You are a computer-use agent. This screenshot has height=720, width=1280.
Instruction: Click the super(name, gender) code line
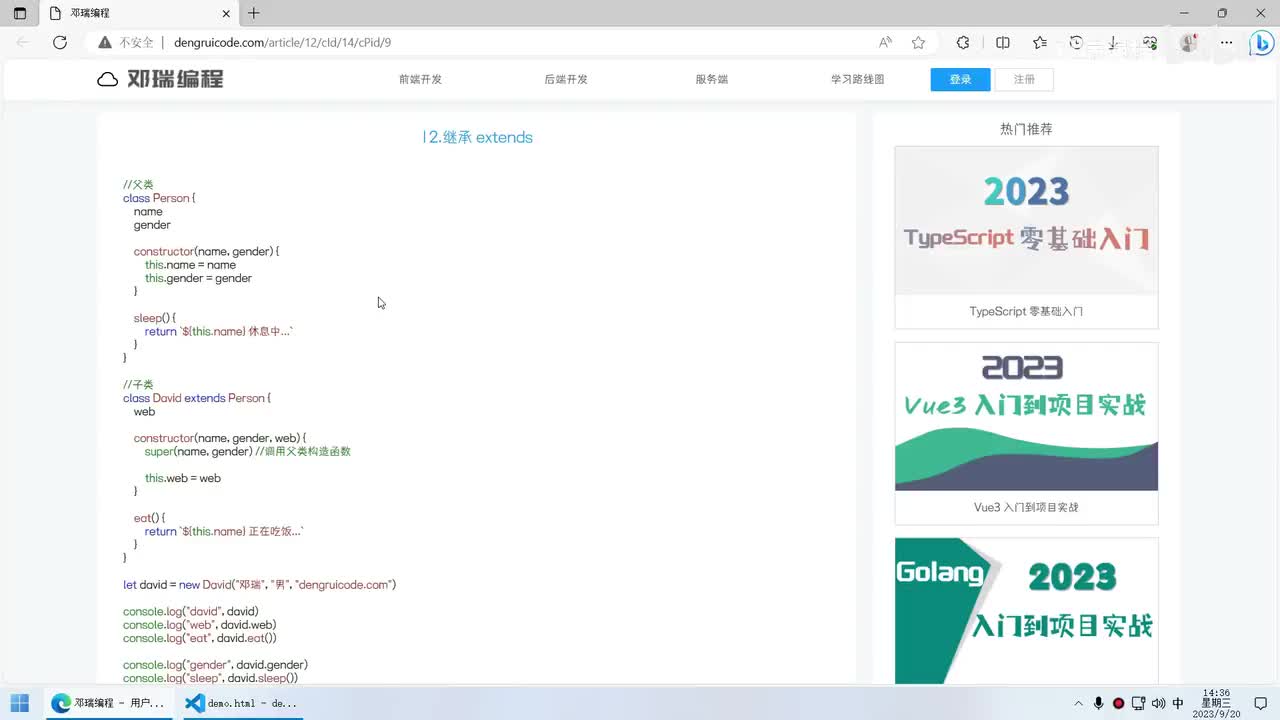point(247,451)
